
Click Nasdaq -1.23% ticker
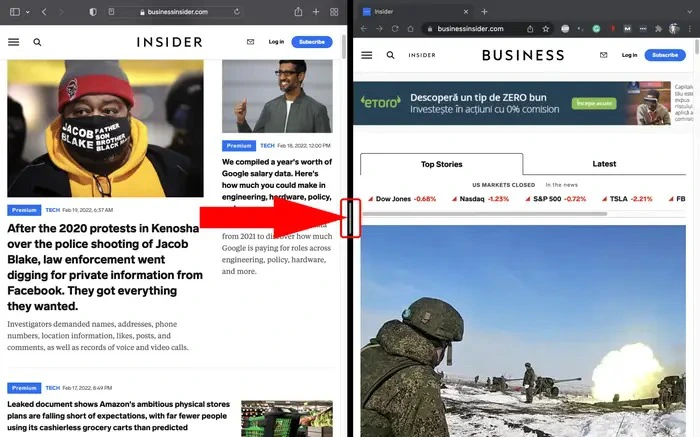pos(480,199)
